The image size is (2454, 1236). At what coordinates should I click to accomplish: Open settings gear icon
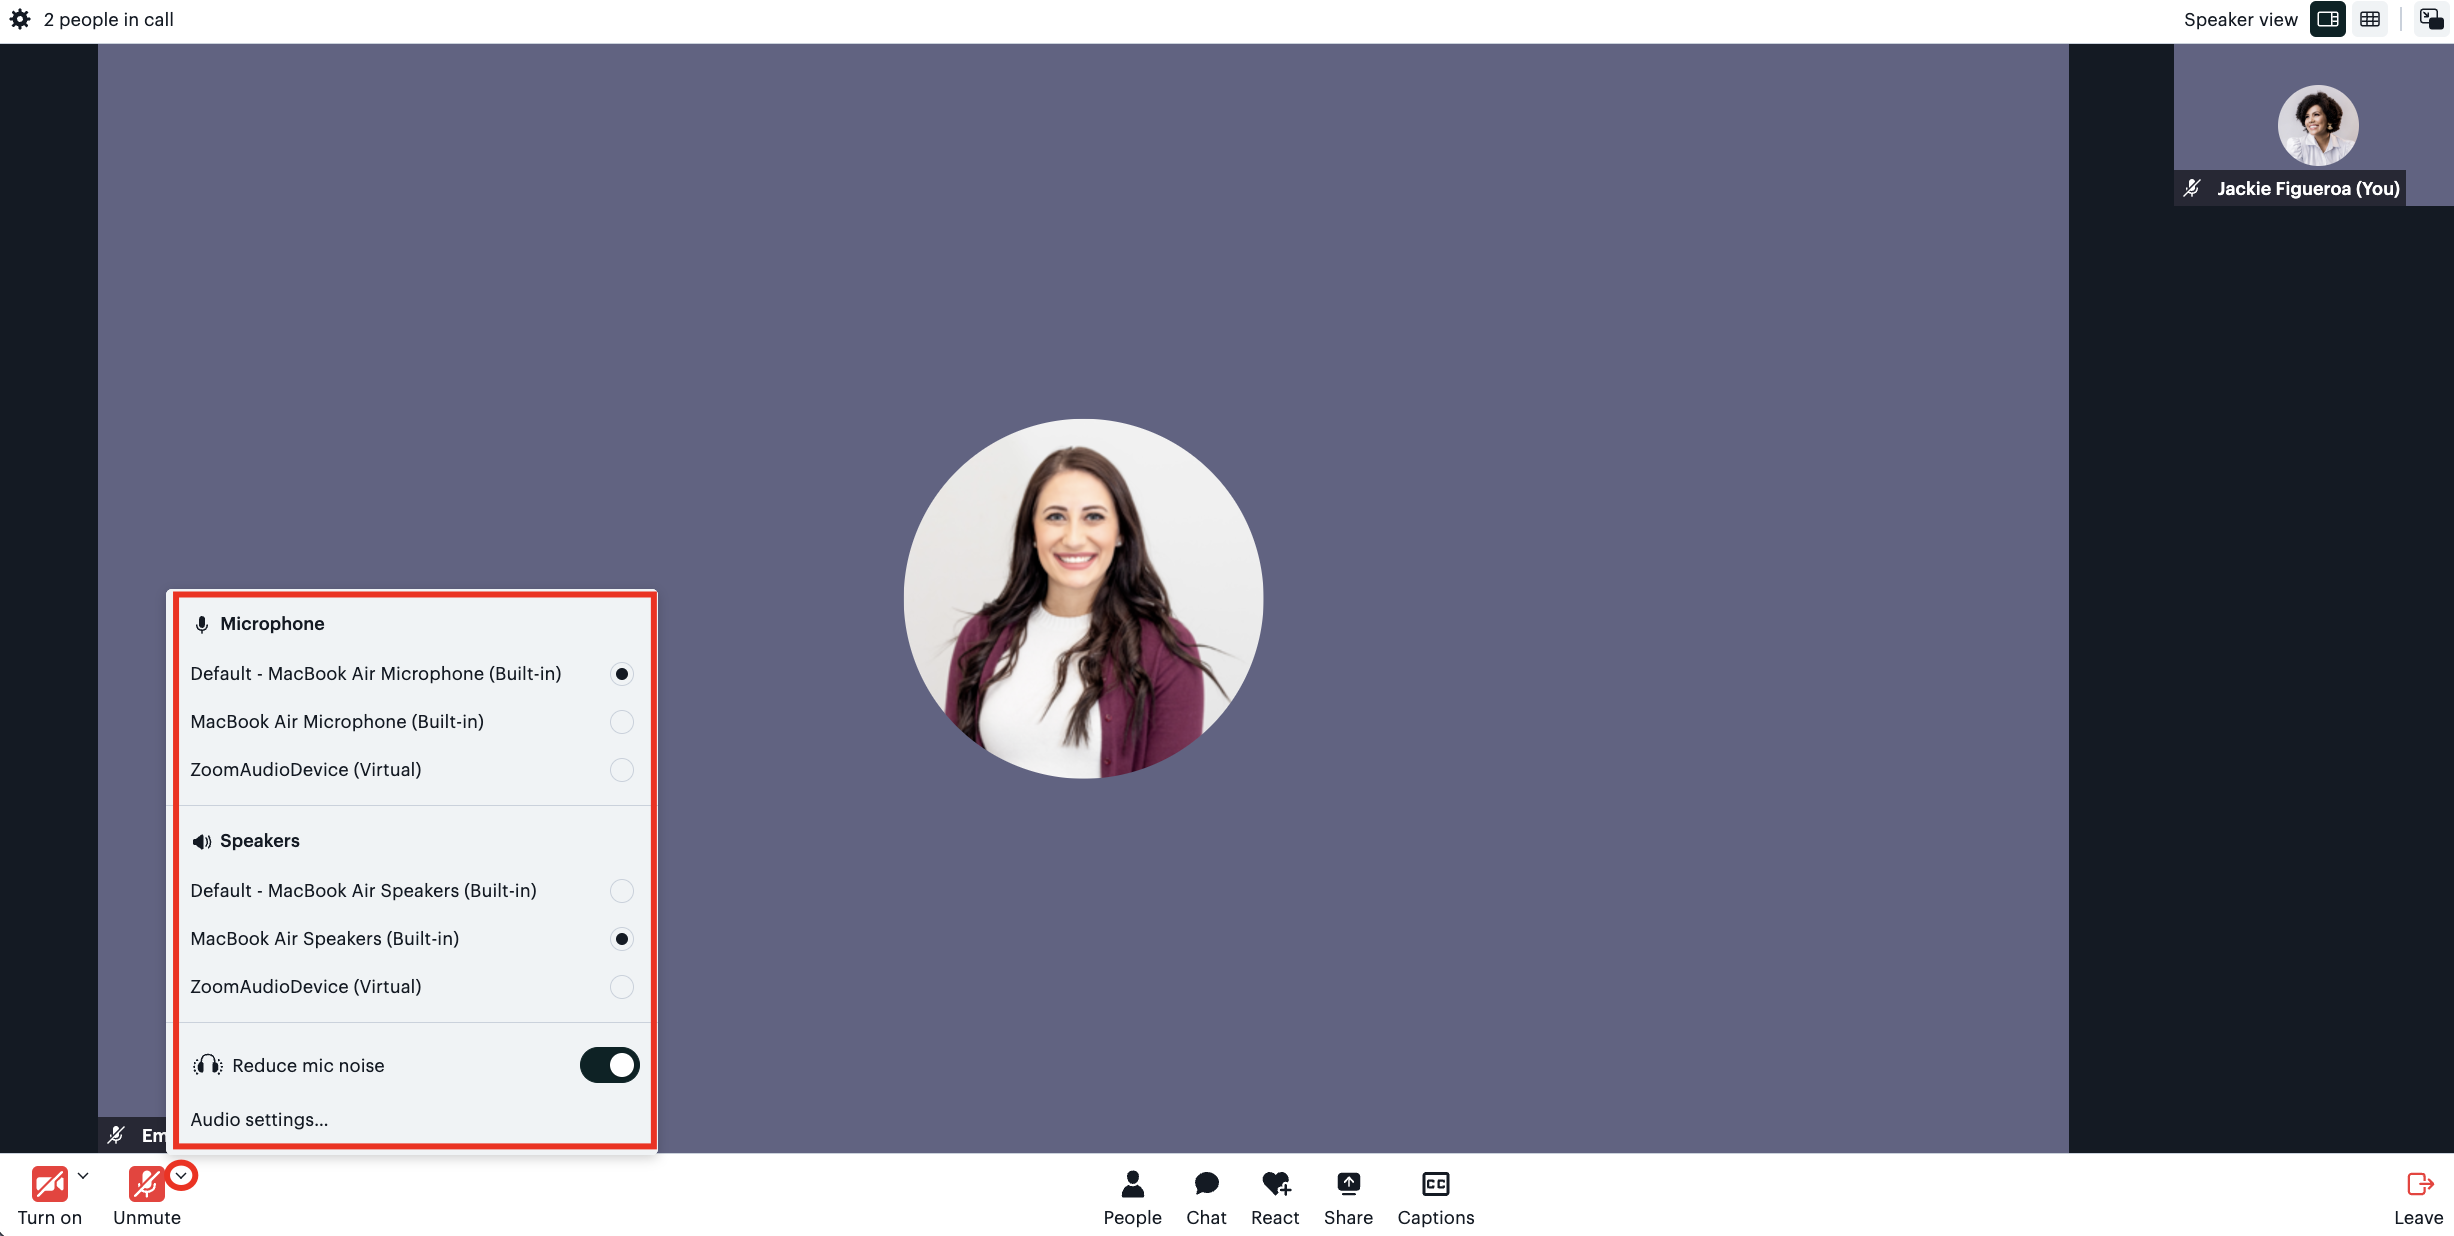20,19
